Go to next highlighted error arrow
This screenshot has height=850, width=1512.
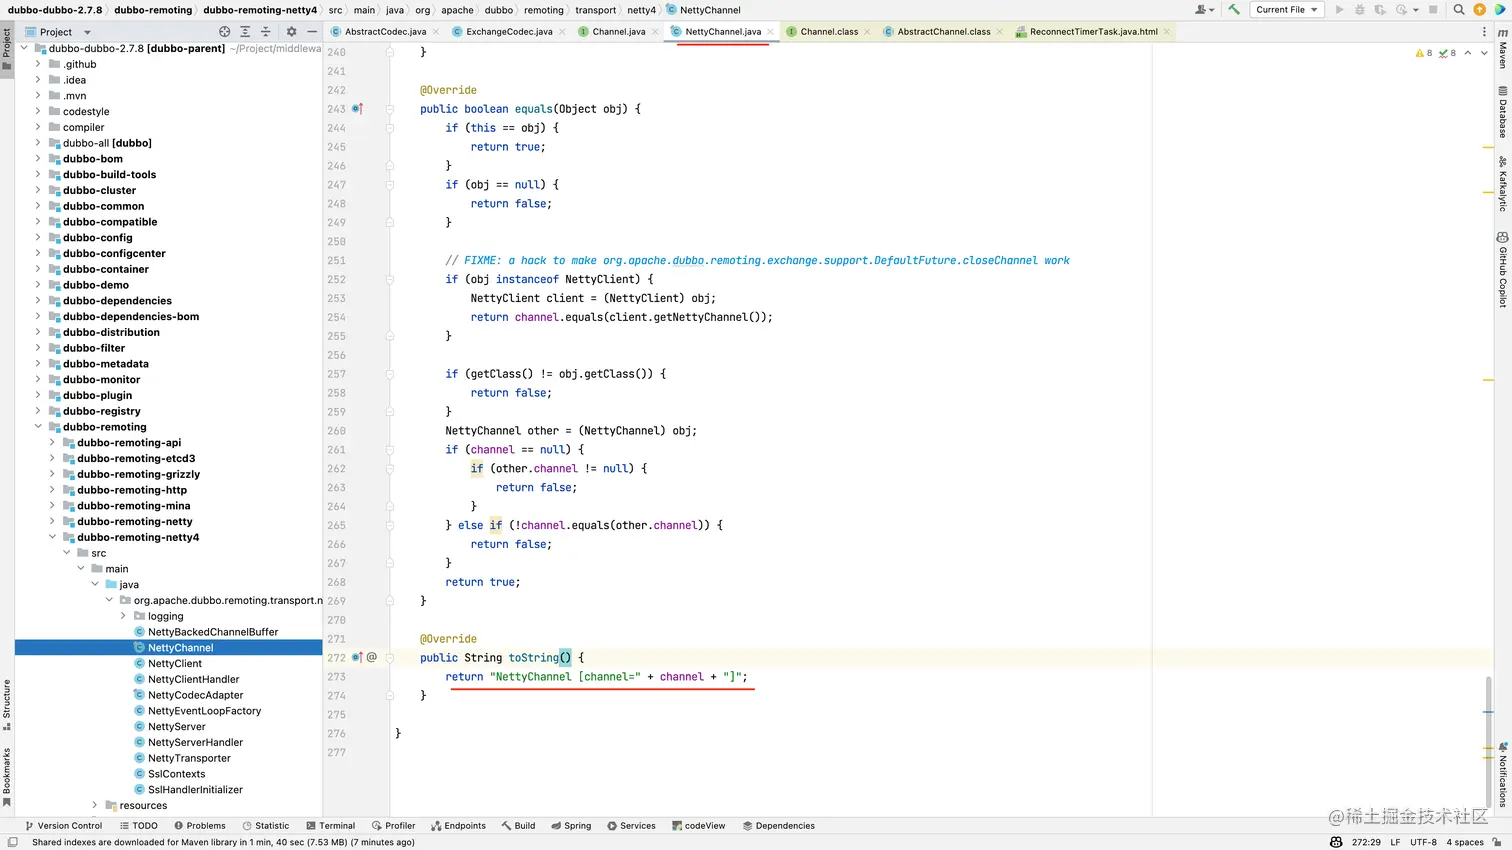1484,53
